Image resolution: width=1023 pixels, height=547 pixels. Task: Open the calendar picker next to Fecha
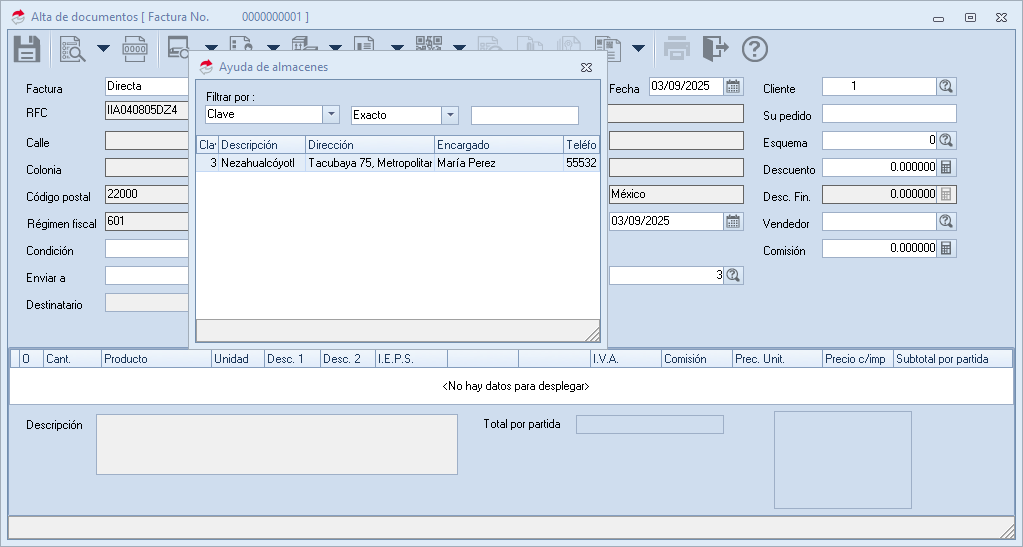click(733, 87)
